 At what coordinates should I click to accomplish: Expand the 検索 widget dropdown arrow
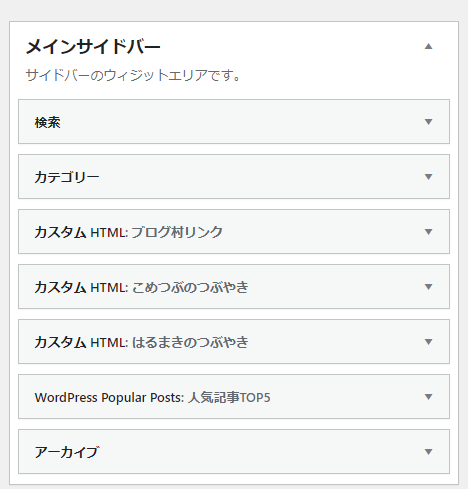(428, 122)
